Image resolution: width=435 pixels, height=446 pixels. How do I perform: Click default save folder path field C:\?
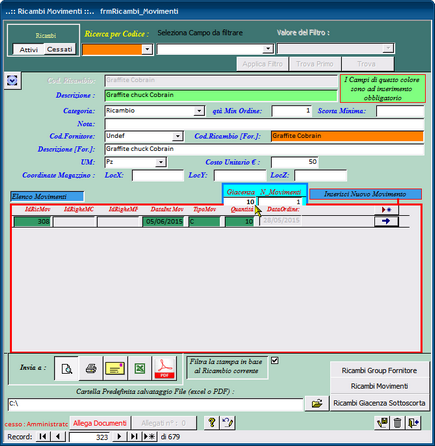pyautogui.click(x=155, y=404)
